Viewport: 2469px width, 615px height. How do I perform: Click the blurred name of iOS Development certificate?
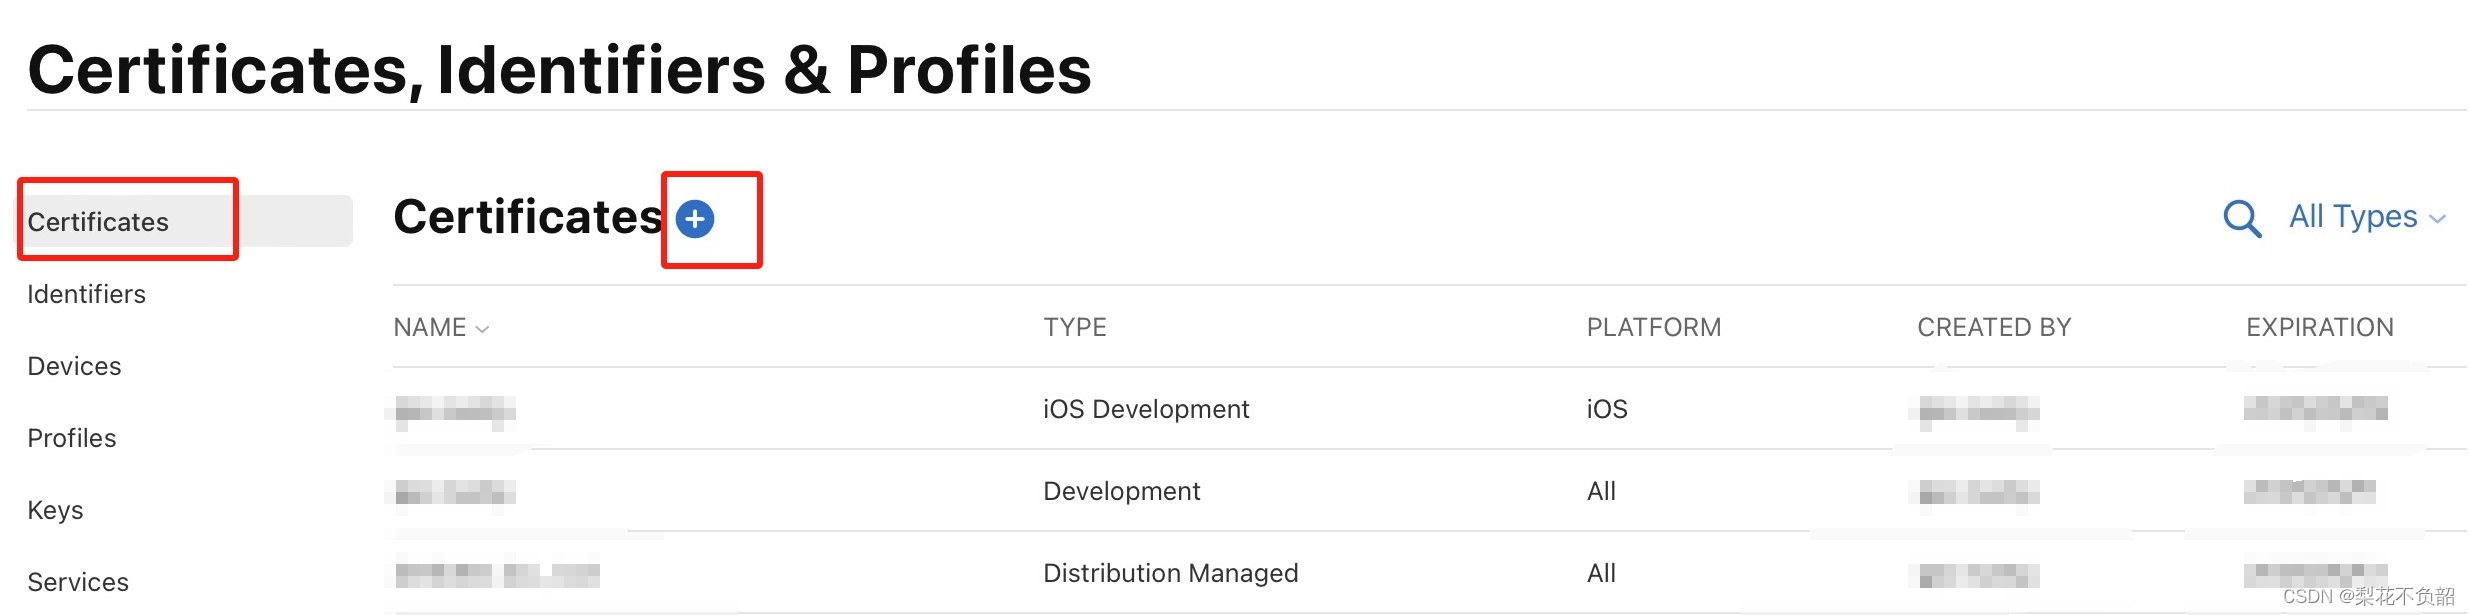tap(455, 410)
